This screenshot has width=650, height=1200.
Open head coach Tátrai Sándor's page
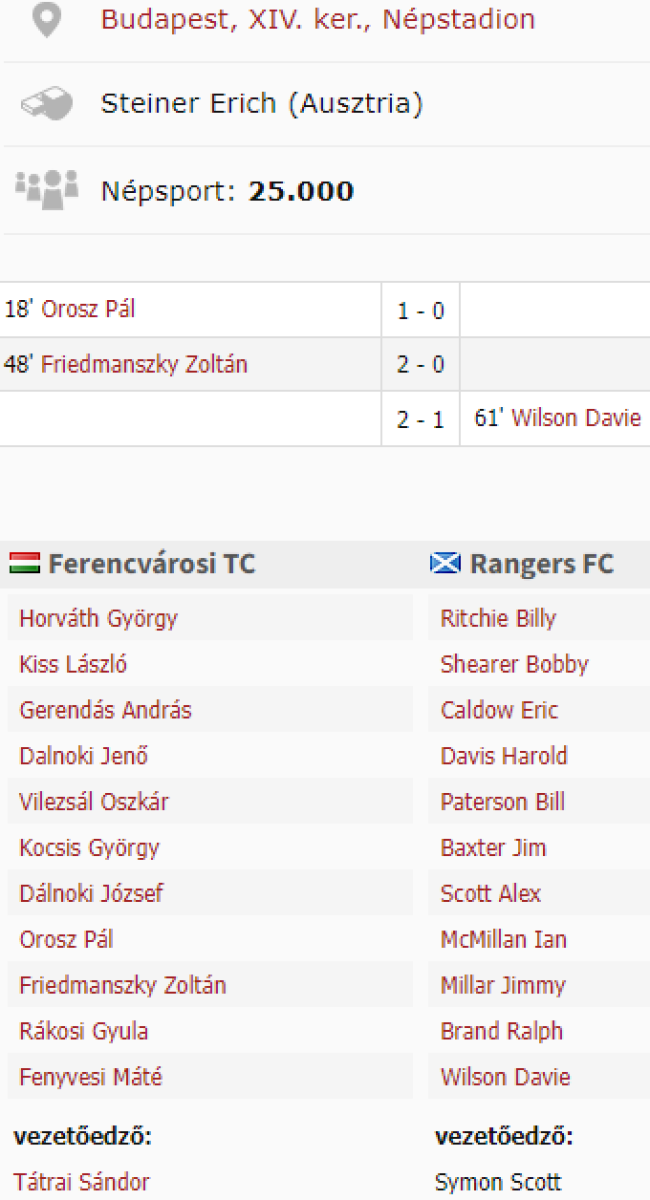pos(82,1182)
